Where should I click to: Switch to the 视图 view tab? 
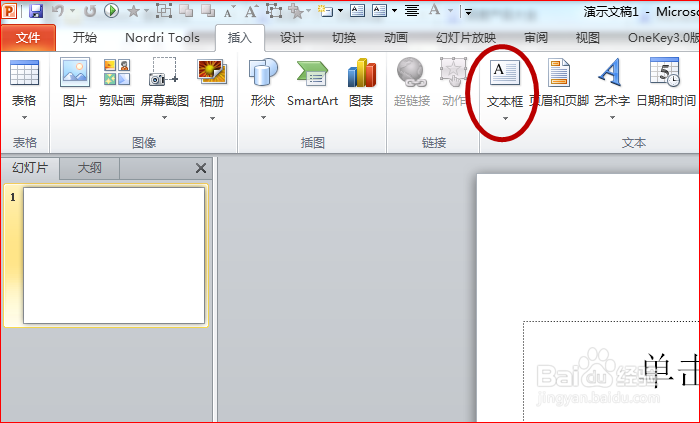588,38
